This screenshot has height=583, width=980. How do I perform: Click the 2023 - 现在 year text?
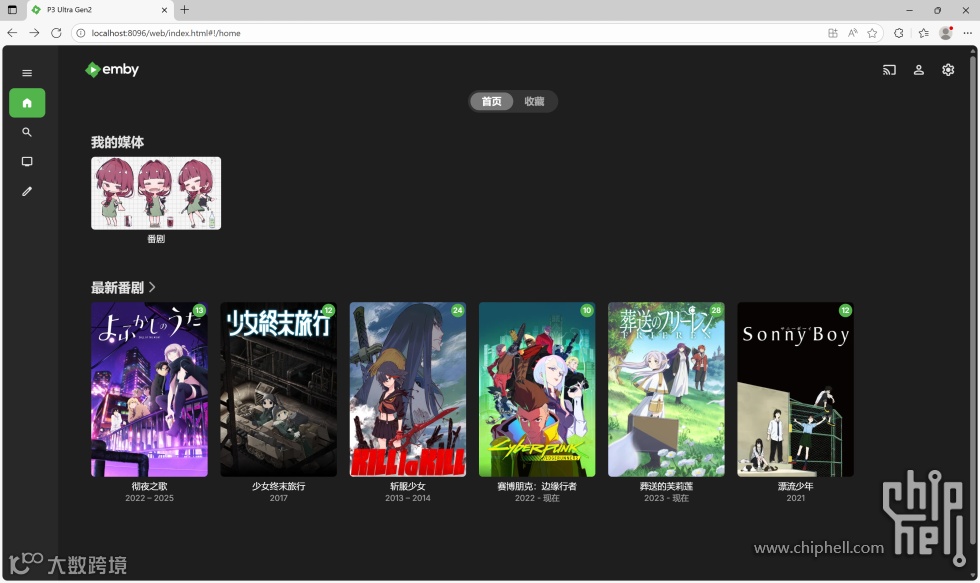pos(666,498)
